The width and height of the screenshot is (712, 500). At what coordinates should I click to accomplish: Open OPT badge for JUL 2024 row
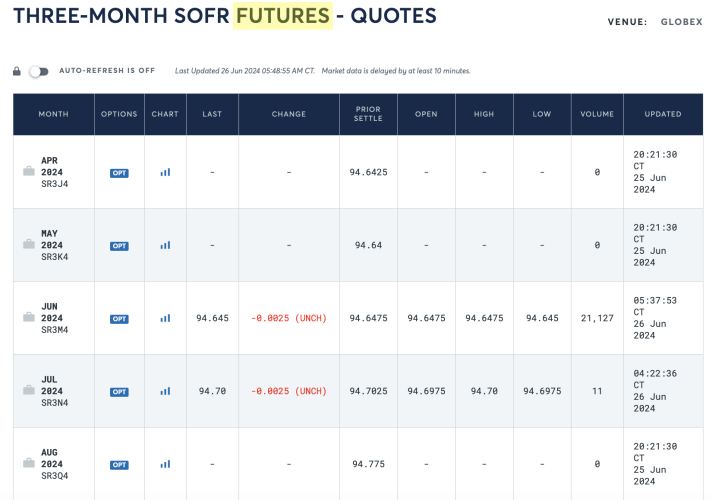pyautogui.click(x=119, y=392)
